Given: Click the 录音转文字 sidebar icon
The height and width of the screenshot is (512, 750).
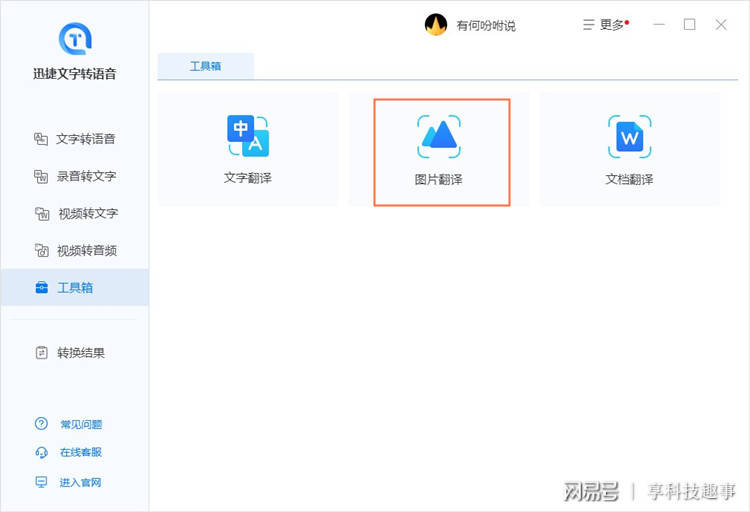Looking at the screenshot, I should [41, 176].
